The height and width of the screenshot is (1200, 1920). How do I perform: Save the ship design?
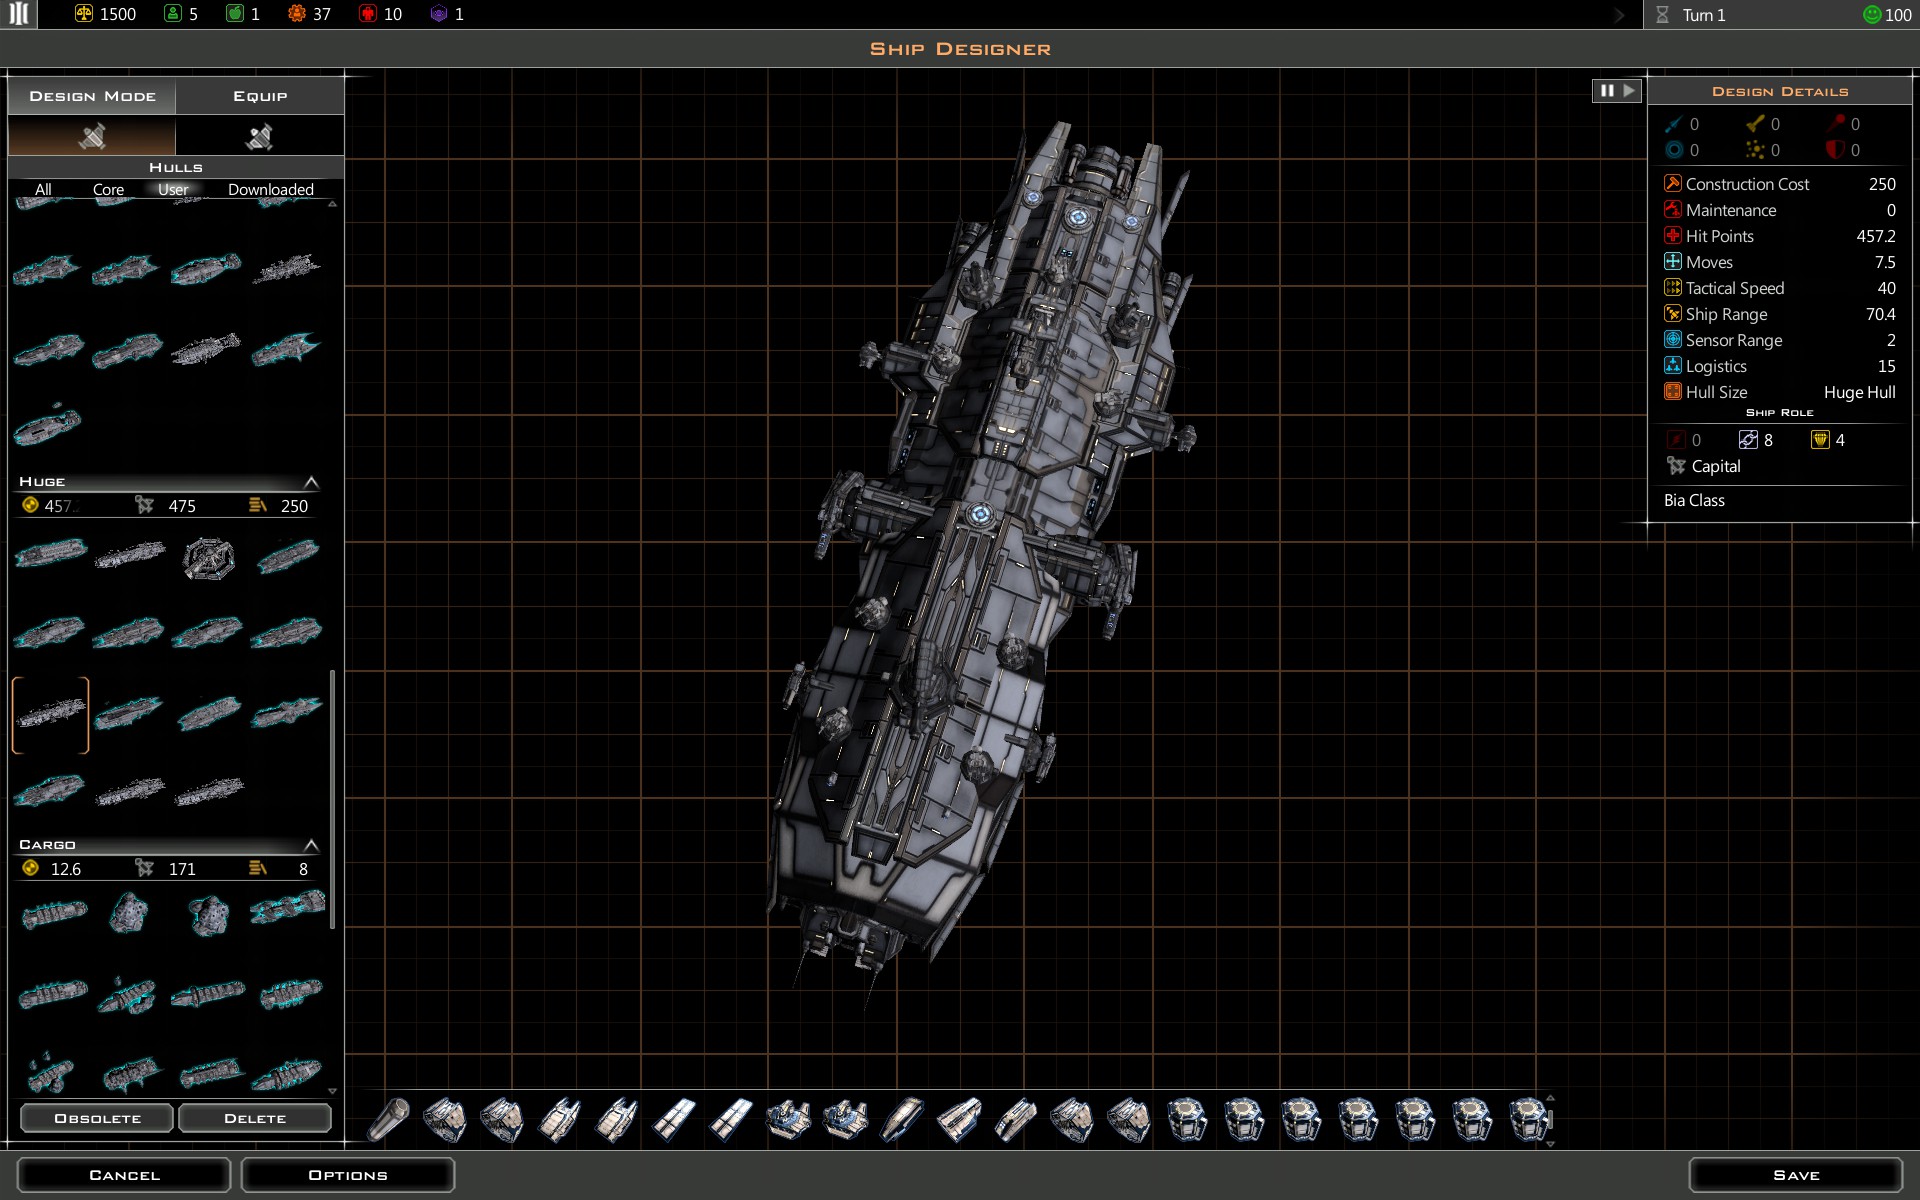(1796, 1175)
